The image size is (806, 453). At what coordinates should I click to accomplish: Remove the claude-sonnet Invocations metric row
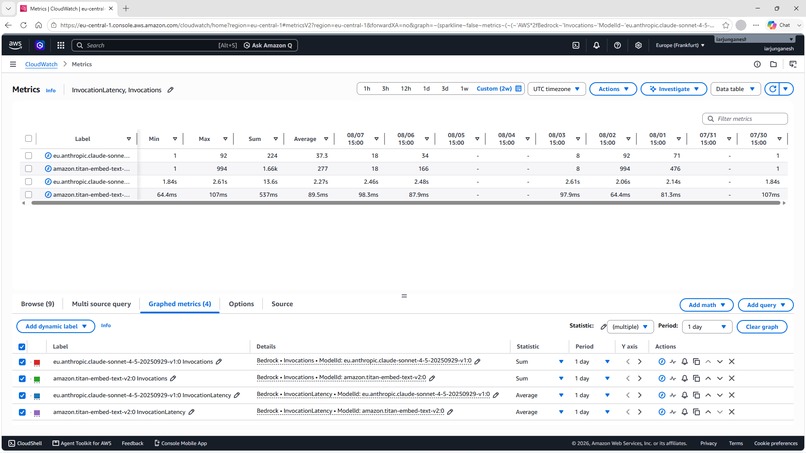(731, 361)
